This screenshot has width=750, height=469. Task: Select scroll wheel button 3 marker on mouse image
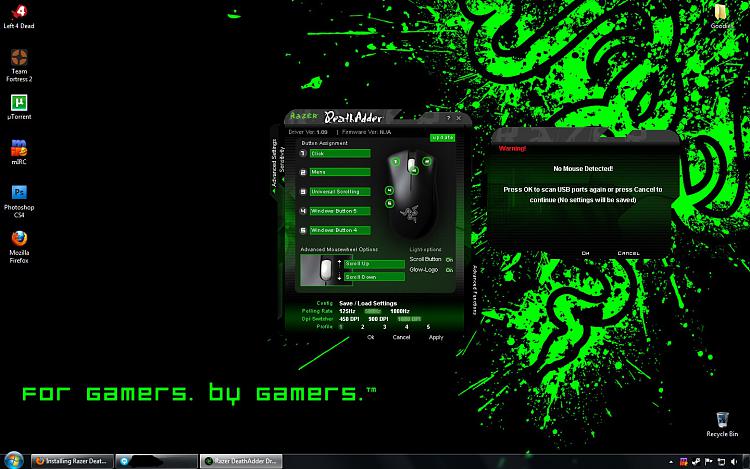point(414,170)
